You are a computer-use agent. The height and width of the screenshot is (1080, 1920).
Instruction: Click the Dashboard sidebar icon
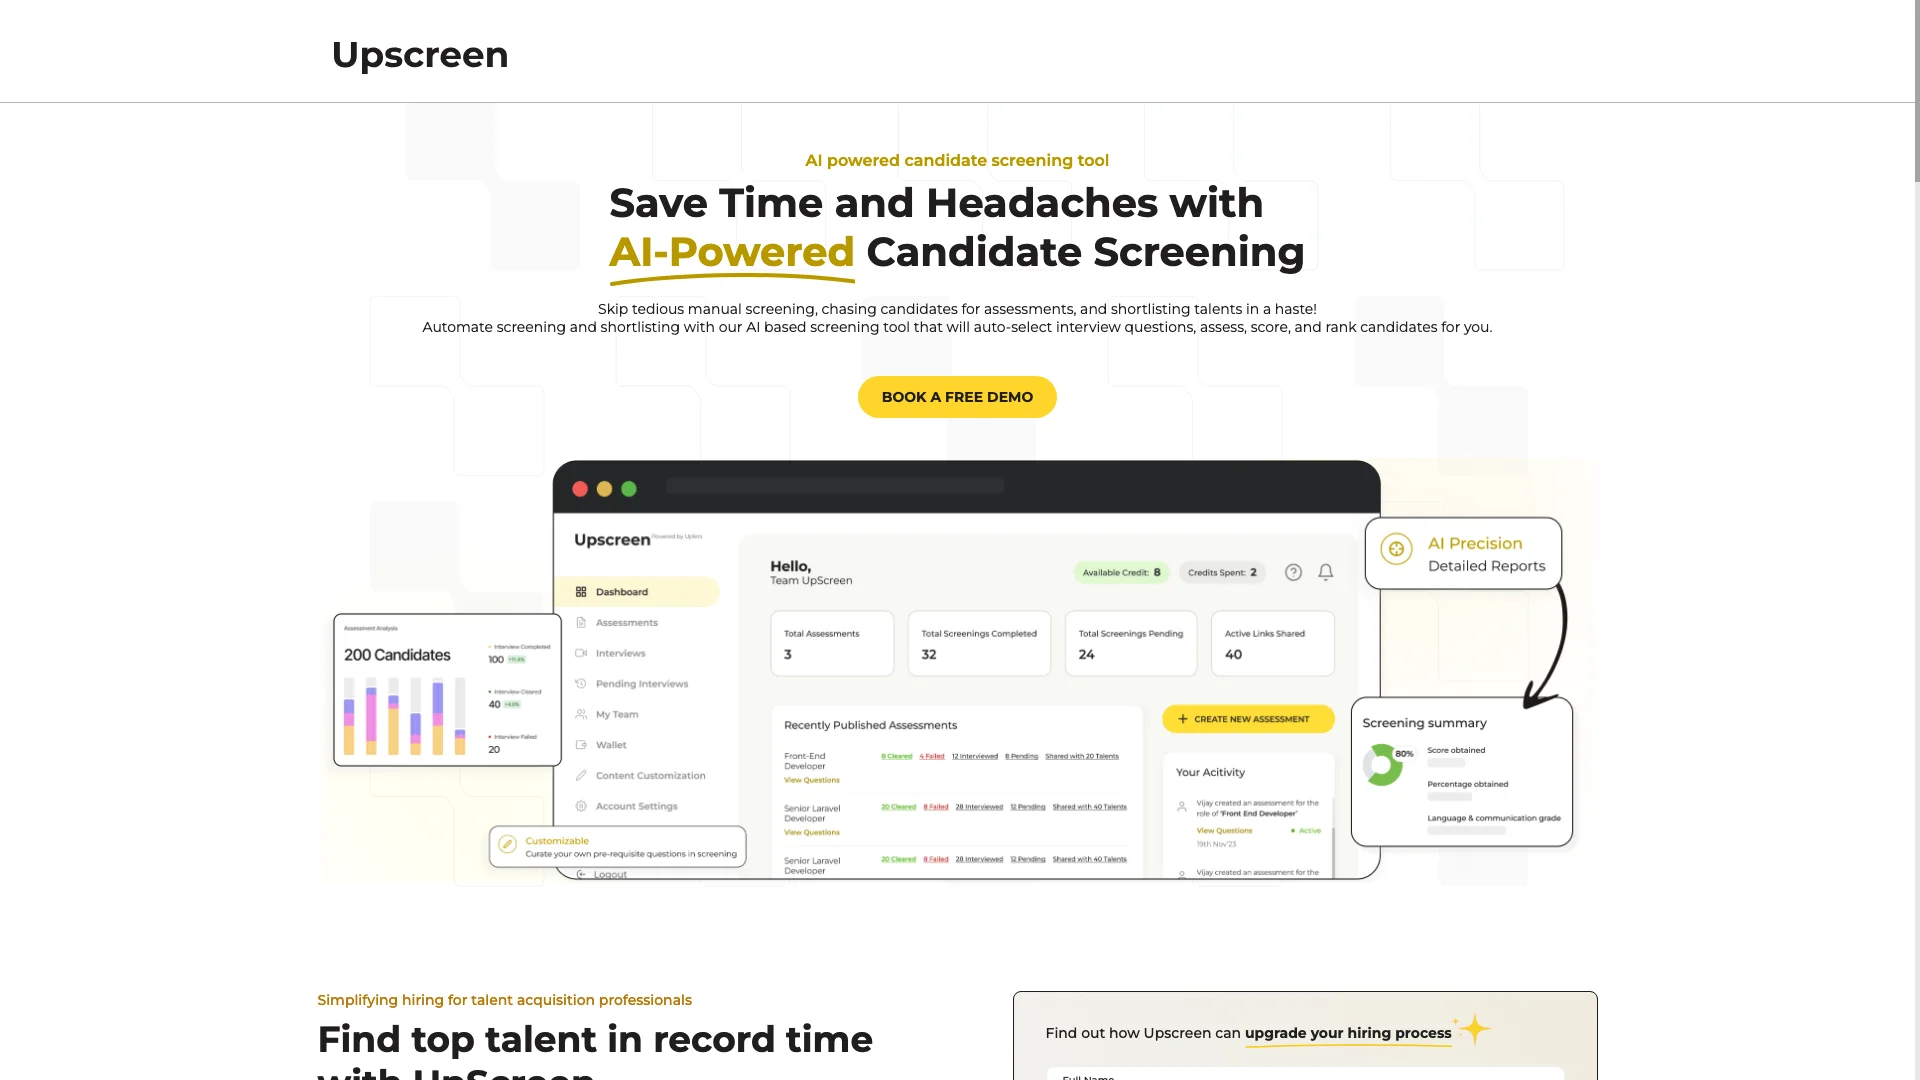[x=582, y=591]
